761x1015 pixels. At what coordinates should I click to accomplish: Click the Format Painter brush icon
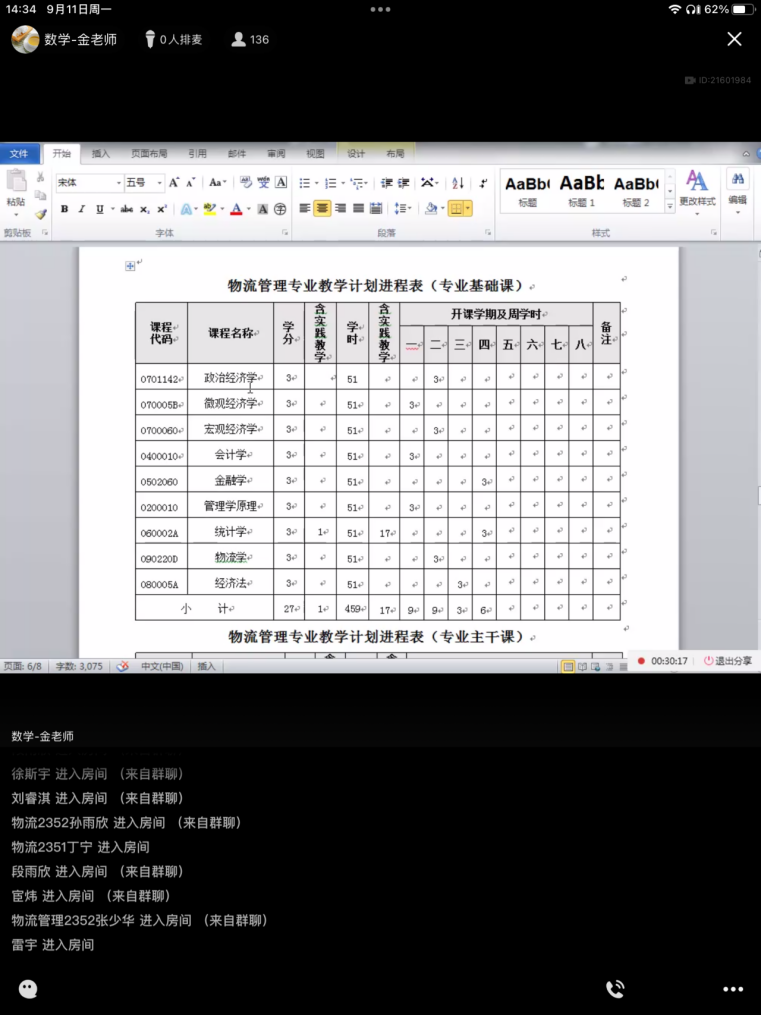coord(41,214)
